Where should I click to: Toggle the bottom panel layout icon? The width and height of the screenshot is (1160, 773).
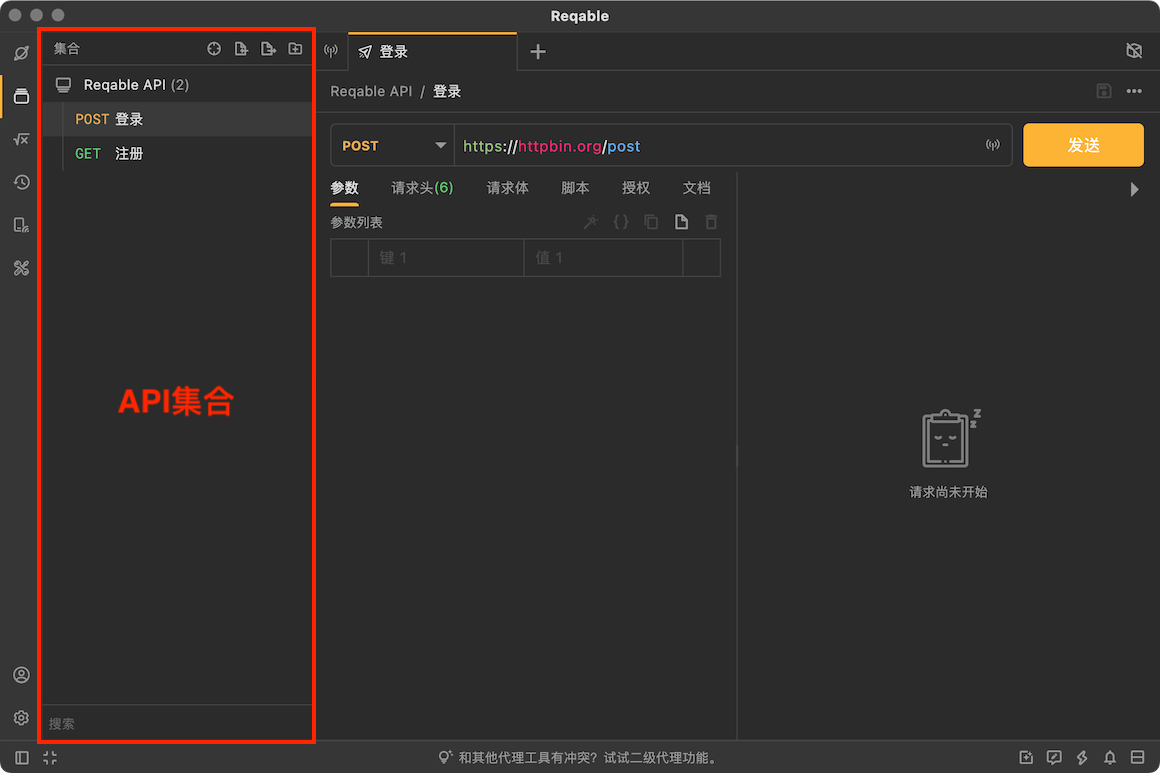coord(1138,757)
